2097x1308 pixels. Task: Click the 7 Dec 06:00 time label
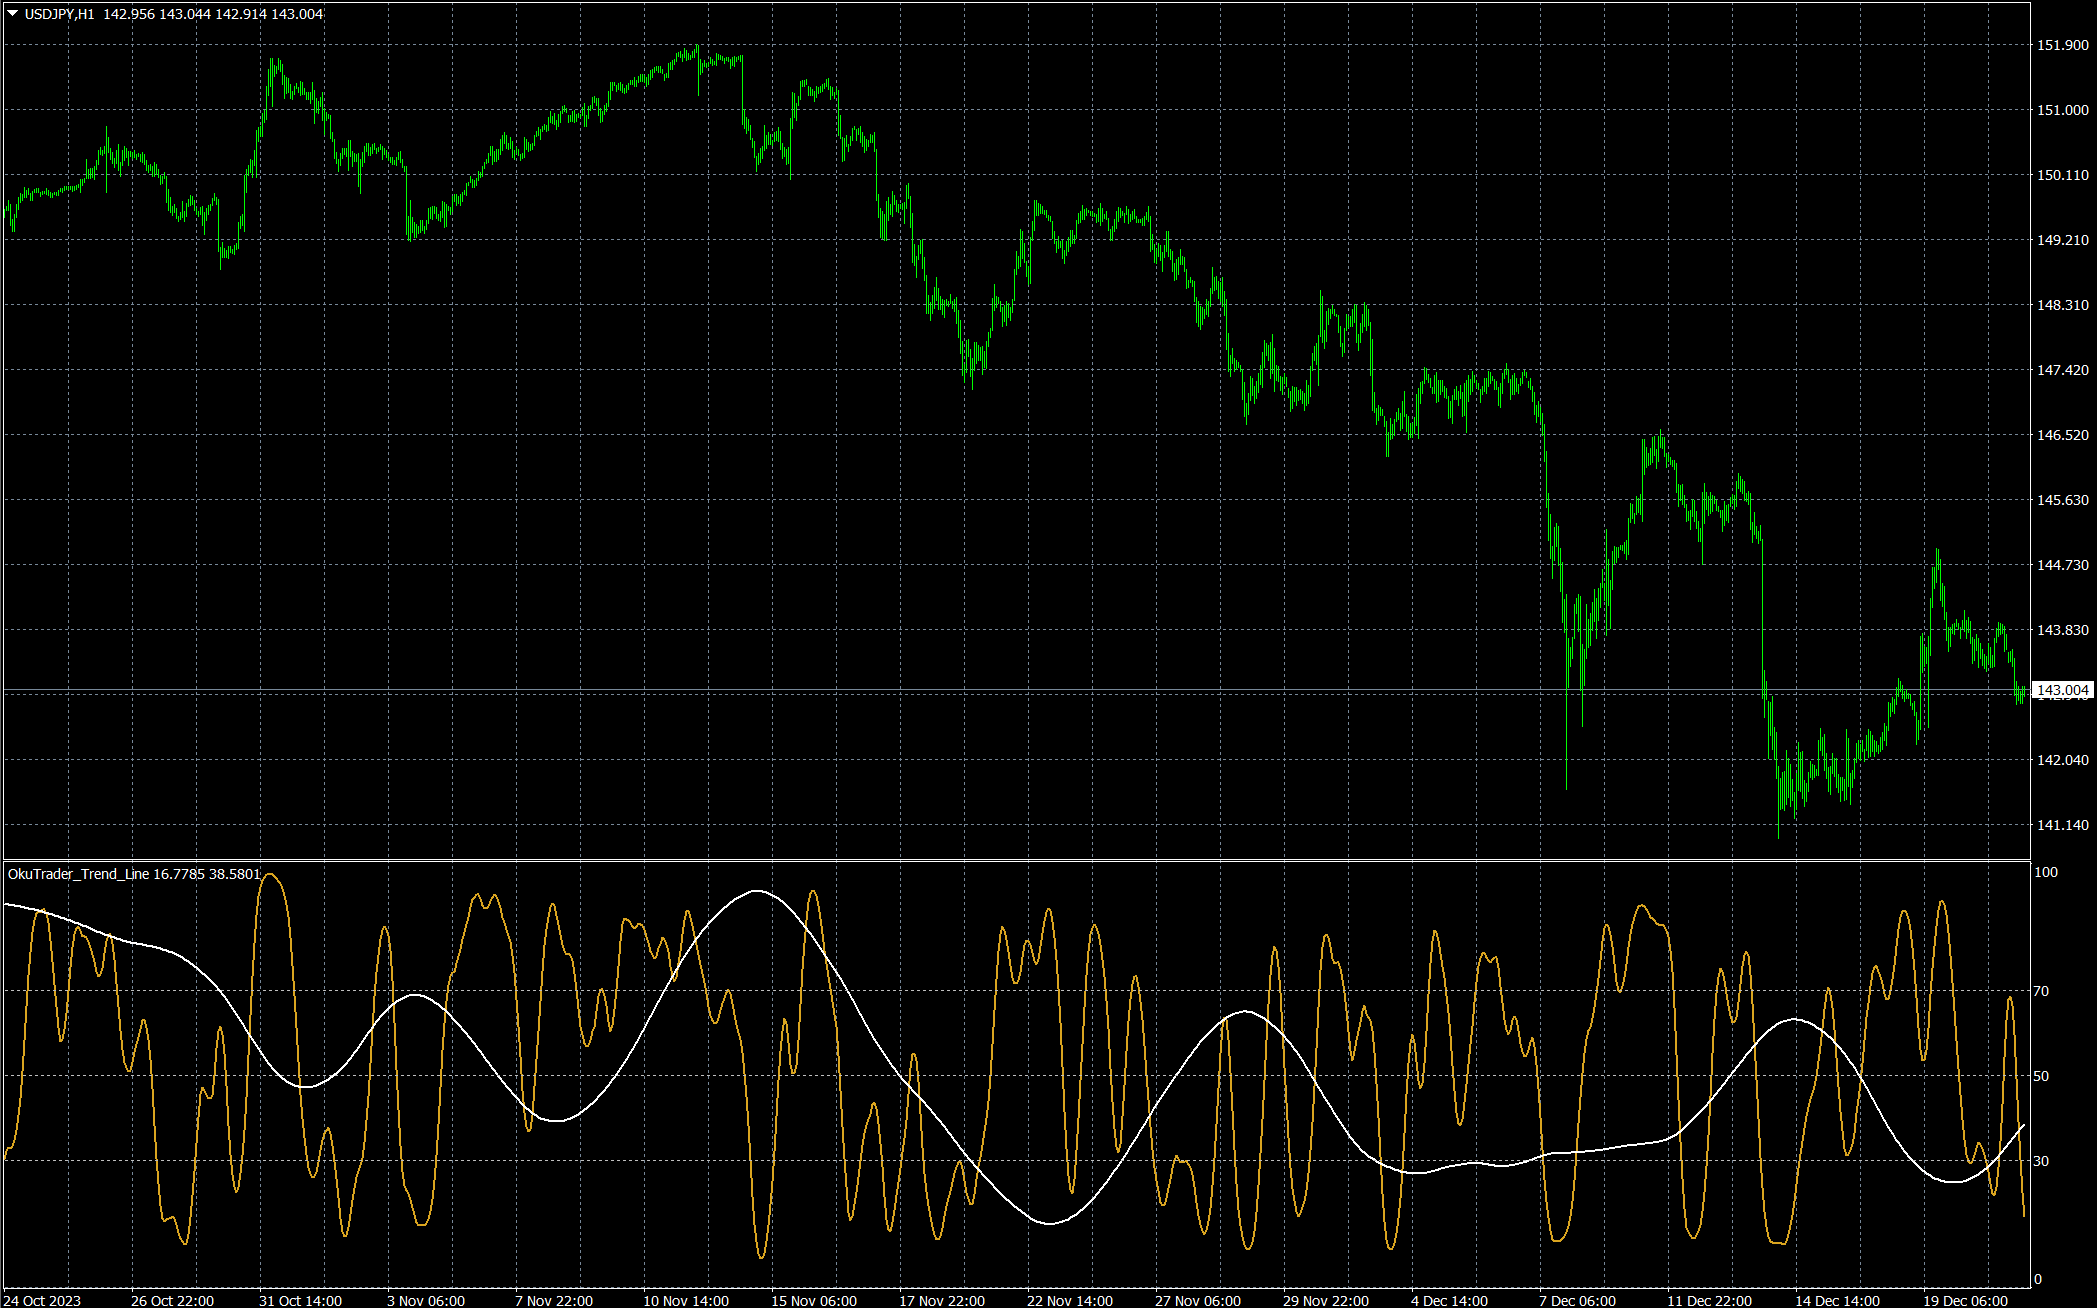tap(1577, 1300)
